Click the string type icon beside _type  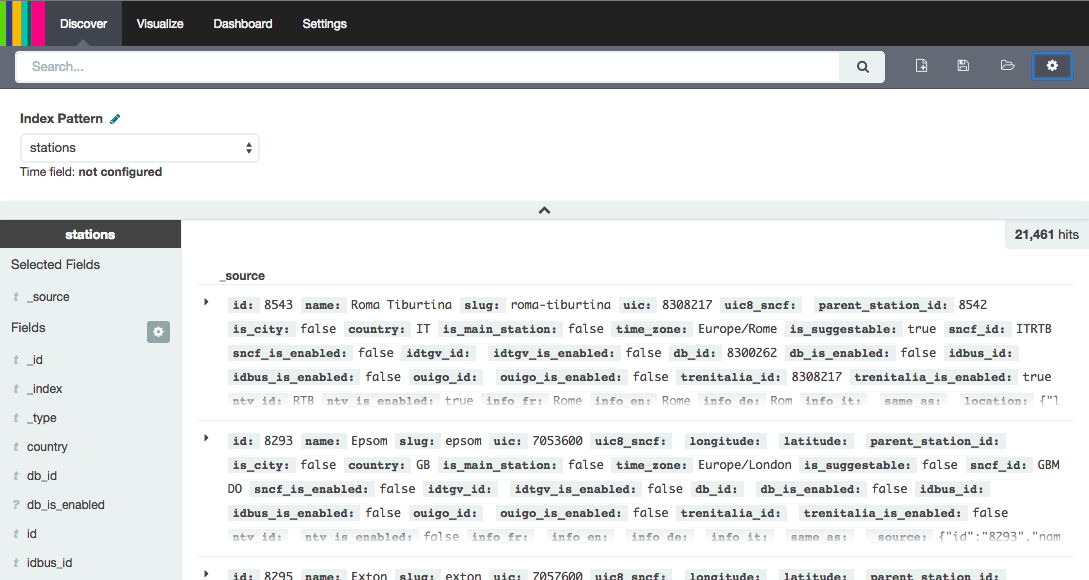click(x=16, y=418)
